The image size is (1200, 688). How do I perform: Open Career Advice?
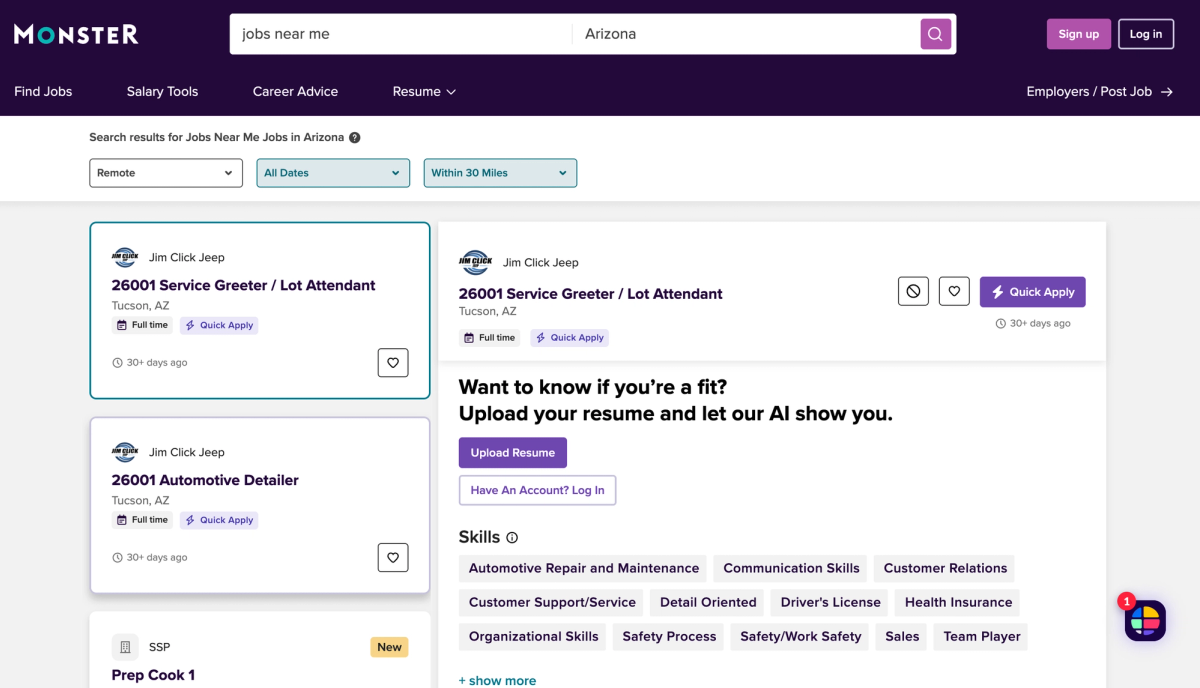click(295, 92)
